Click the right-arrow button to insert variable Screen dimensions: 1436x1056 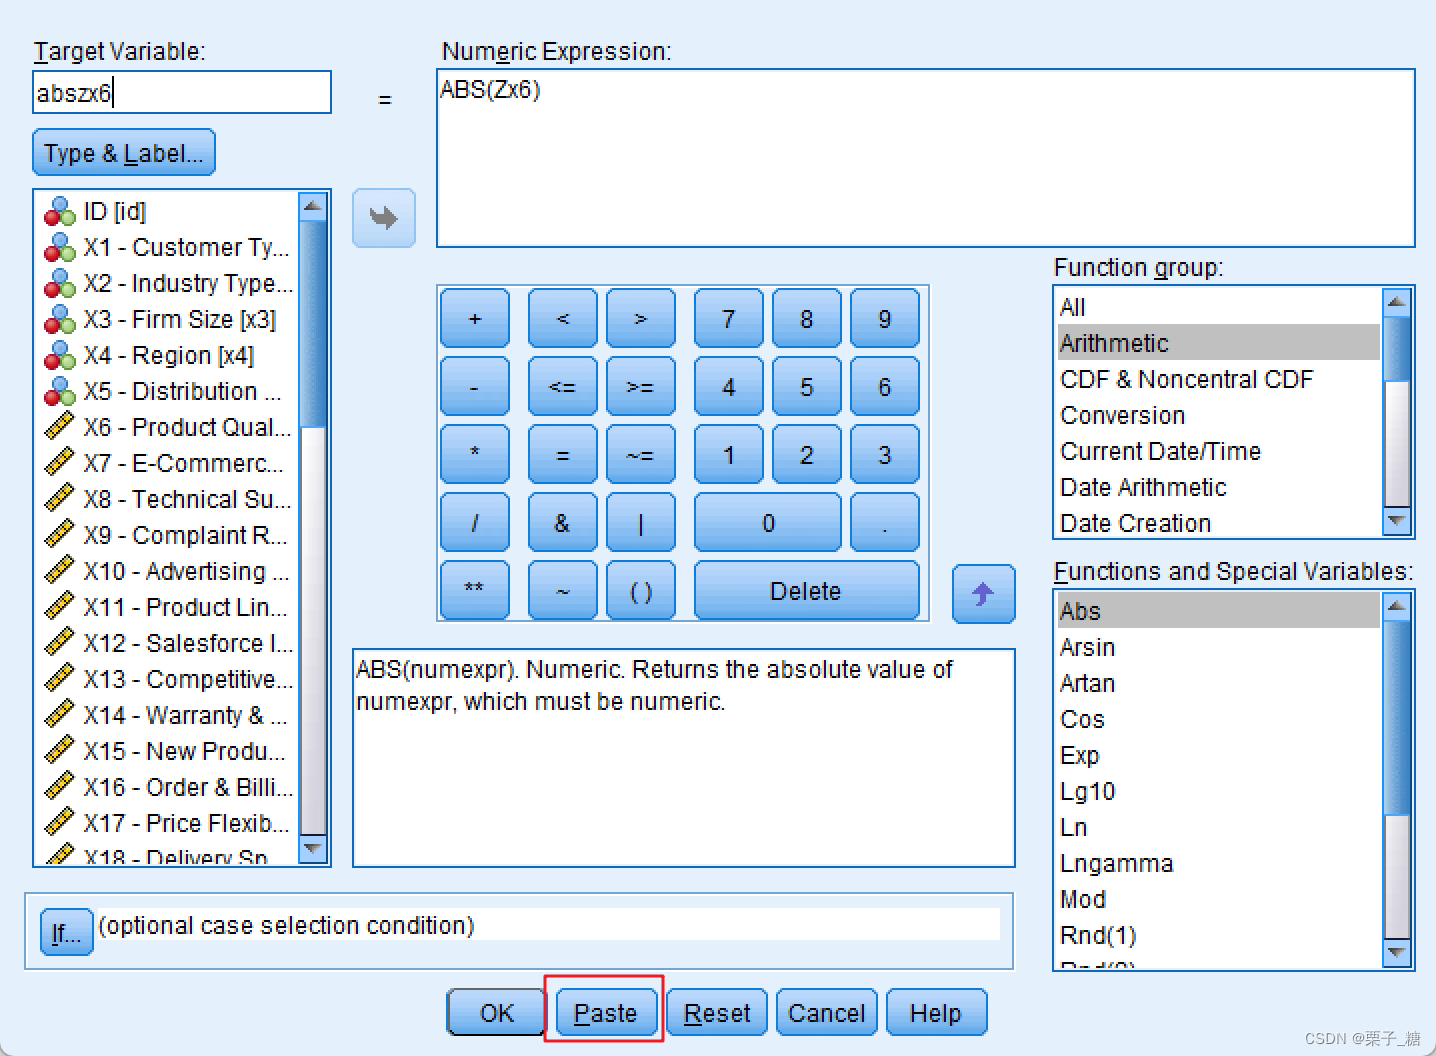coord(383,218)
